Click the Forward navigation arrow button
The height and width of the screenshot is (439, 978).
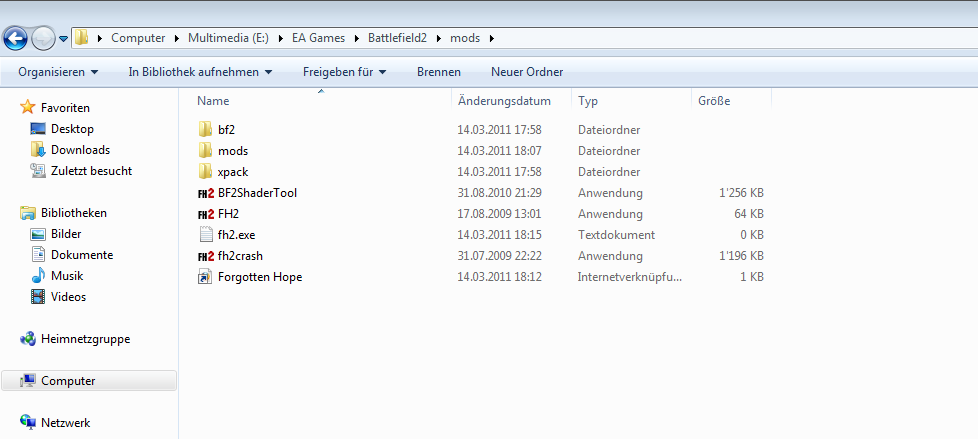(43, 39)
